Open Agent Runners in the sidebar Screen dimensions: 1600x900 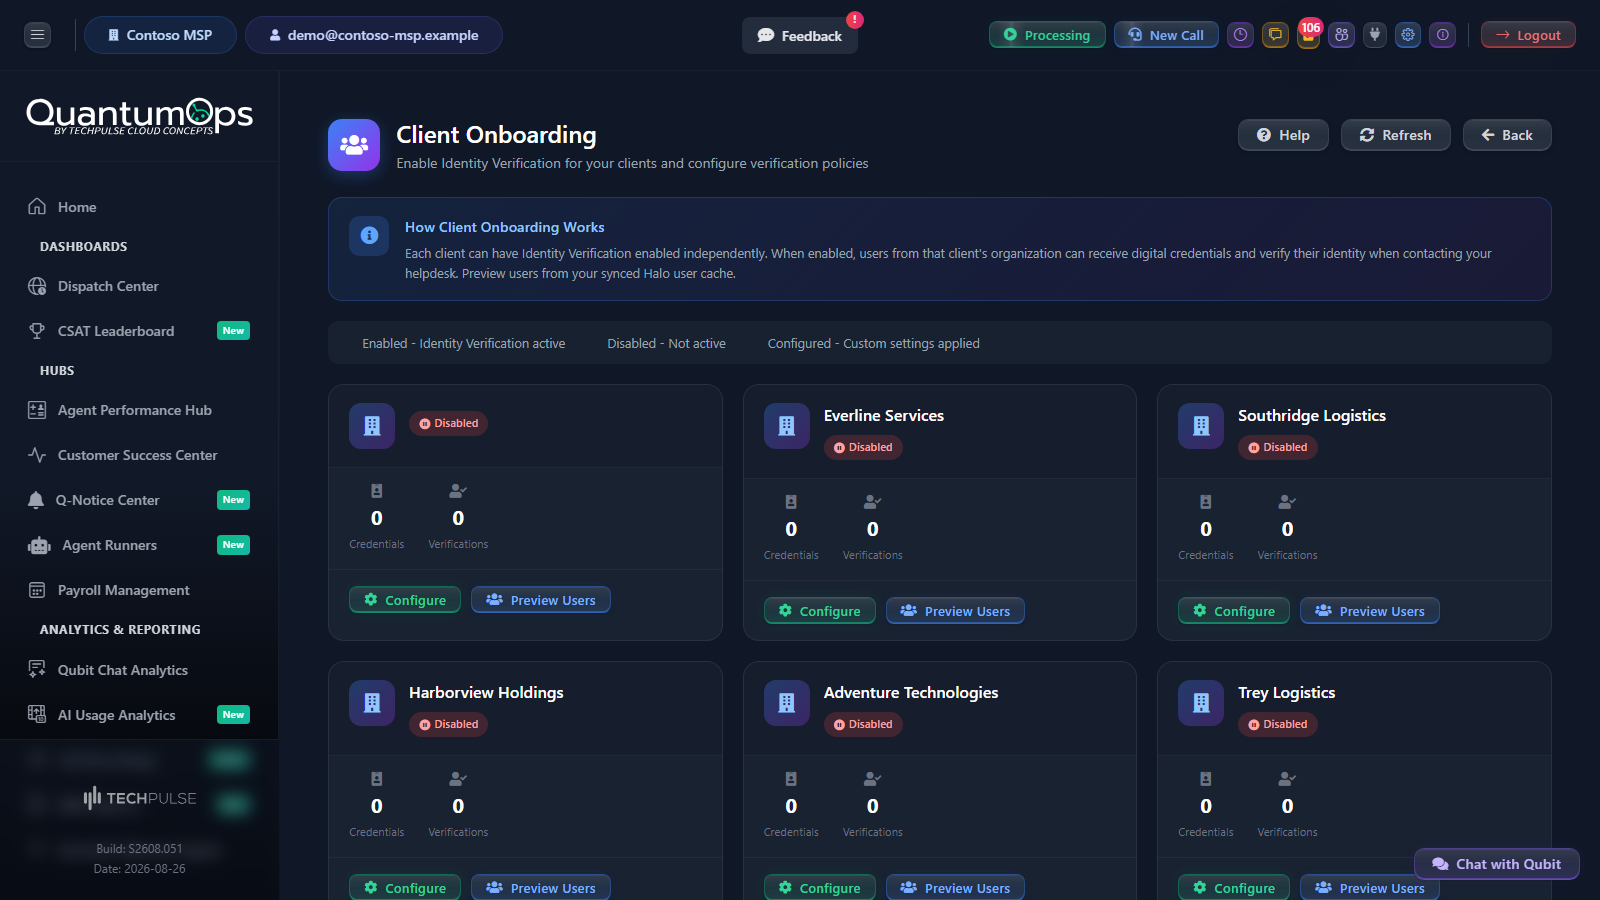coord(139,545)
